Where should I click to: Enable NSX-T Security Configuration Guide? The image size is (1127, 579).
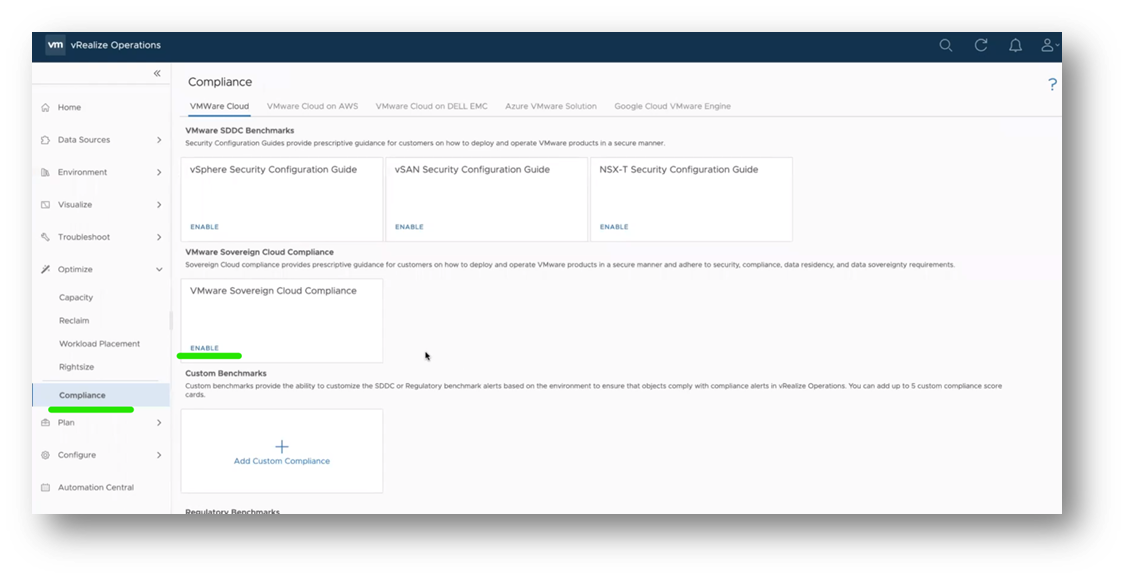click(x=614, y=226)
